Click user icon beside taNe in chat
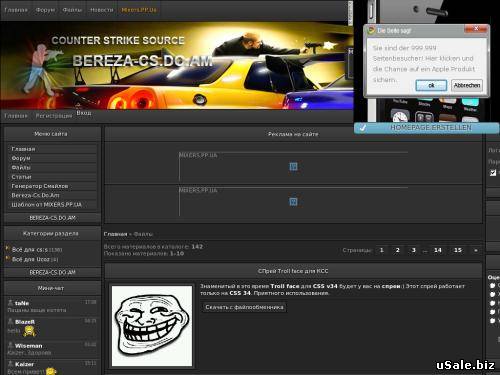The image size is (500, 375). tap(10, 303)
